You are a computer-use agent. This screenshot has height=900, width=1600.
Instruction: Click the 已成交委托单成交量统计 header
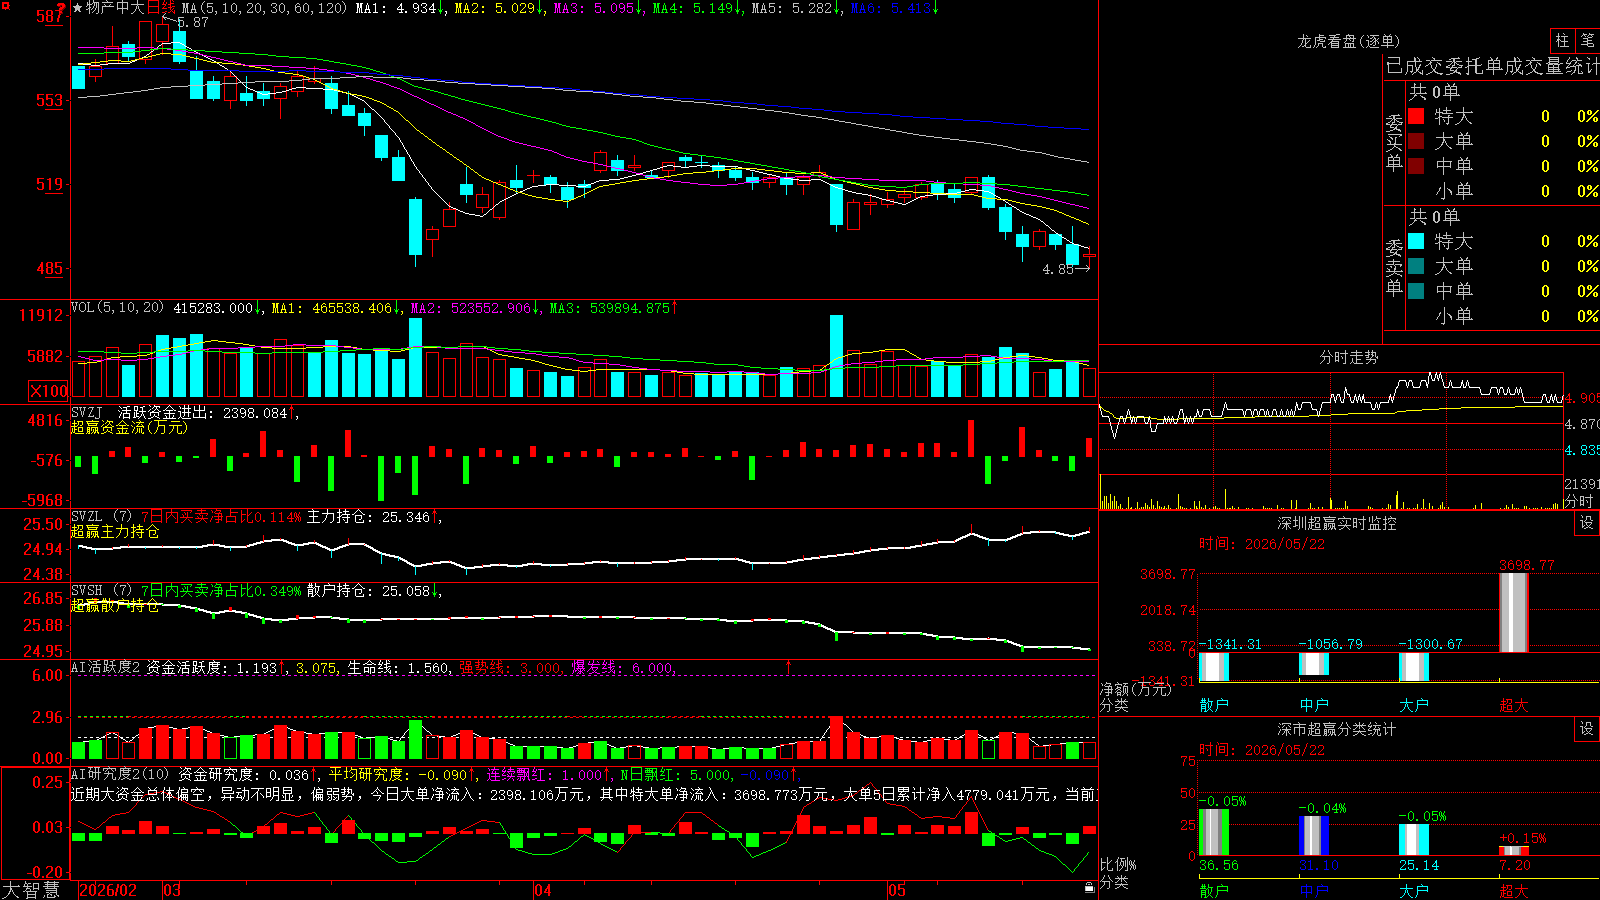pyautogui.click(x=1492, y=66)
